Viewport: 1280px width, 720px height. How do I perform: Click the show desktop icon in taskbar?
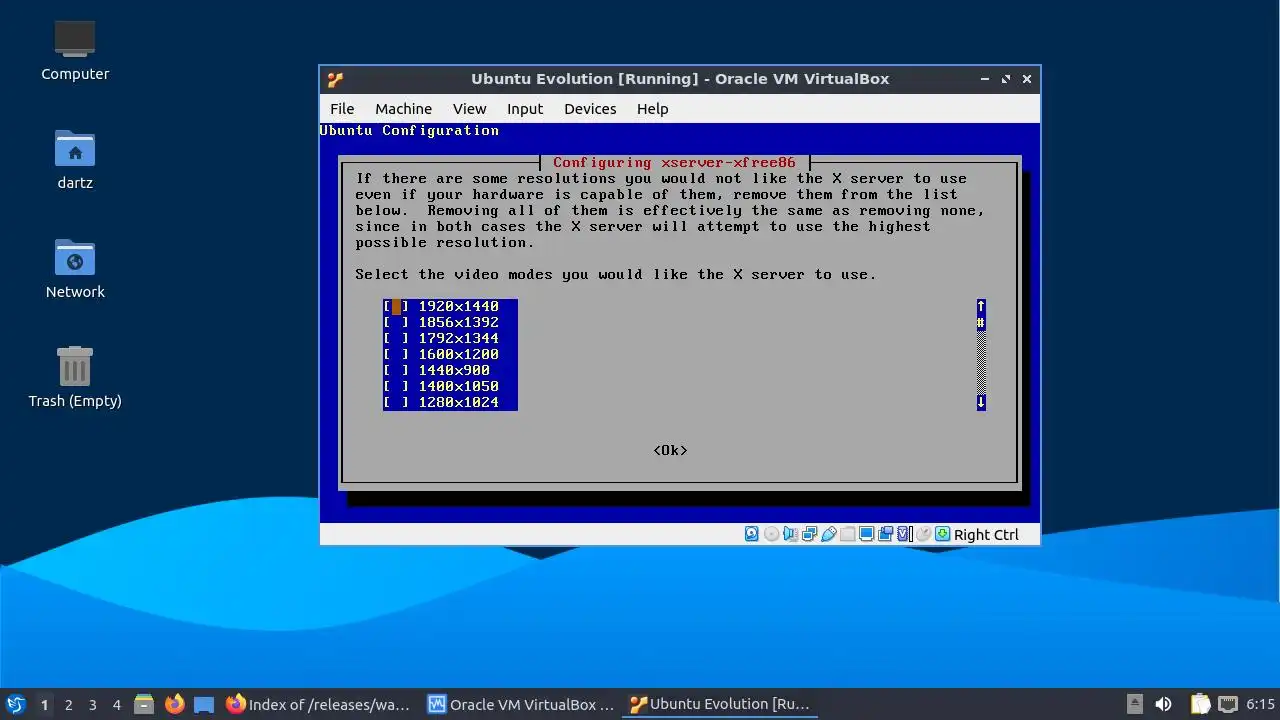[x=204, y=704]
